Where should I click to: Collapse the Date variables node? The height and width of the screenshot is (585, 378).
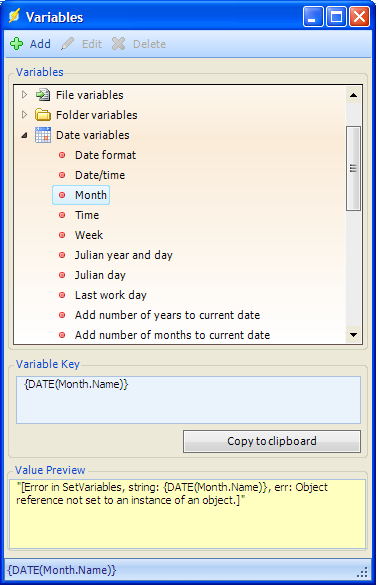click(x=25, y=135)
